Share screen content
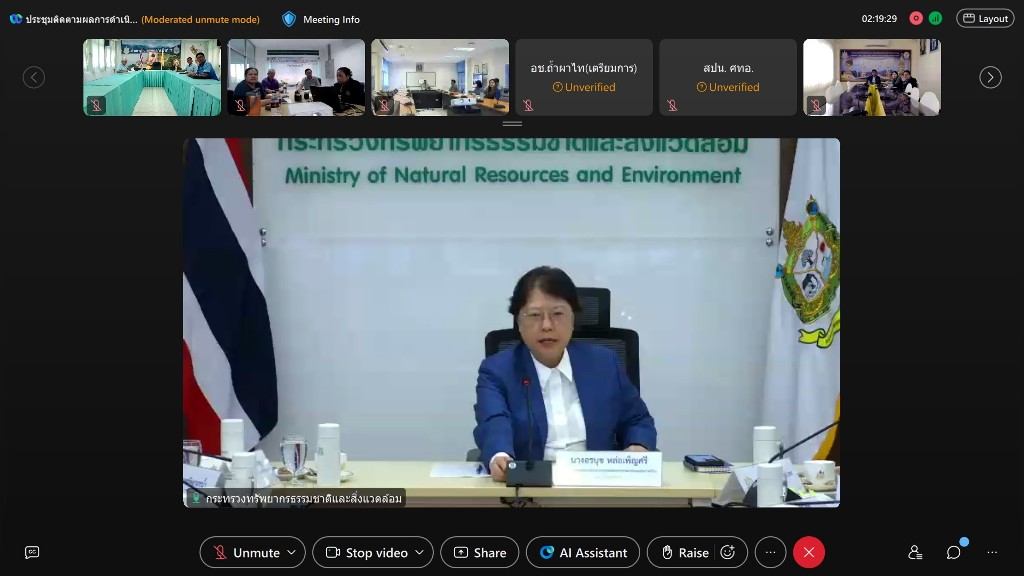1024x576 pixels. tap(480, 552)
